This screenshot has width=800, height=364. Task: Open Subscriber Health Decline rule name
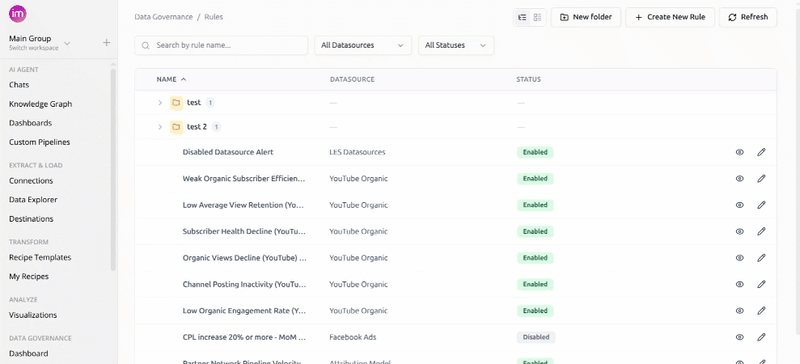tap(244, 231)
